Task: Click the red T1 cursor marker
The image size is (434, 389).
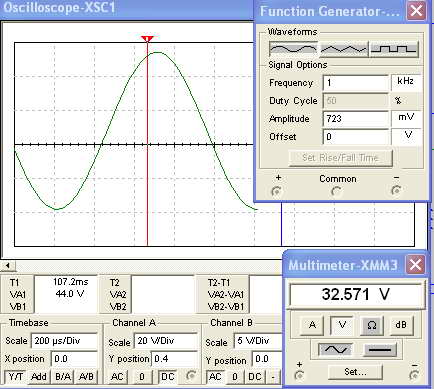Action: click(147, 39)
